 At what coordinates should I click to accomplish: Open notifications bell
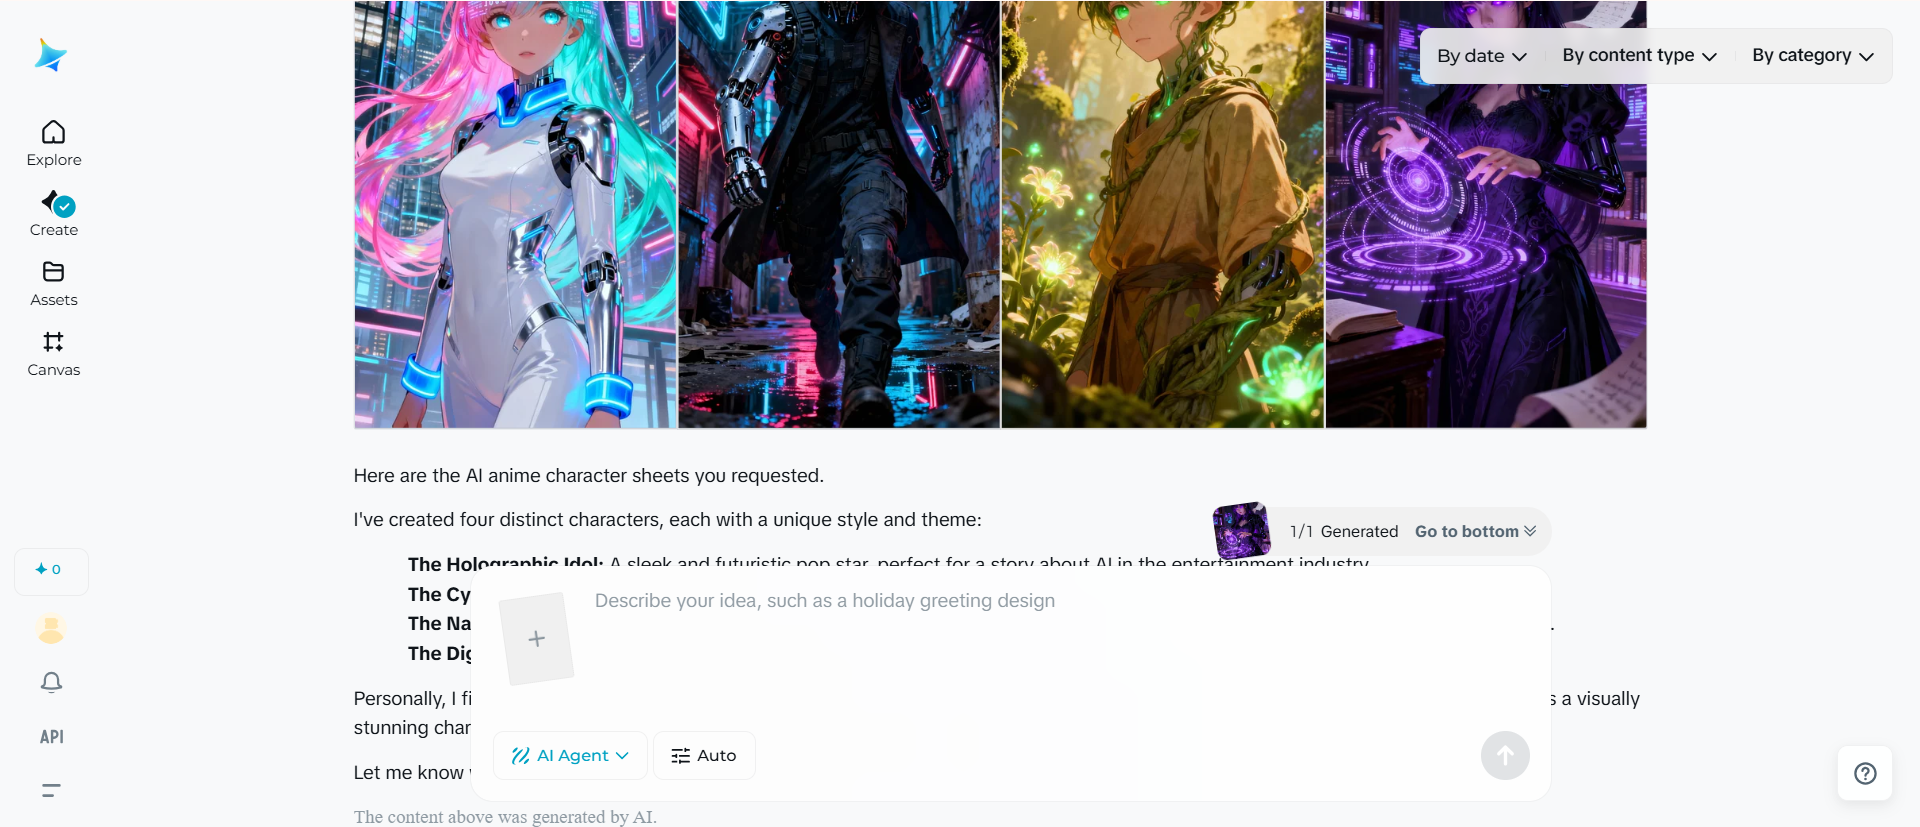click(51, 682)
